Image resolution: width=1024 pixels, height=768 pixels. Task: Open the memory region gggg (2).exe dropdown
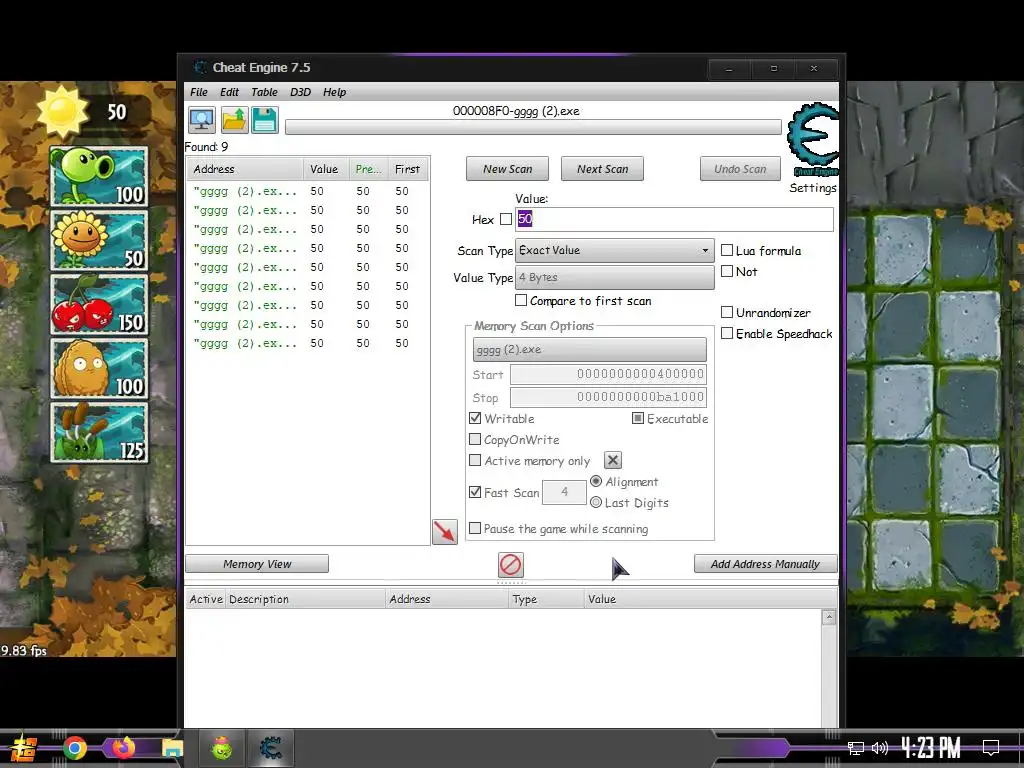point(589,349)
